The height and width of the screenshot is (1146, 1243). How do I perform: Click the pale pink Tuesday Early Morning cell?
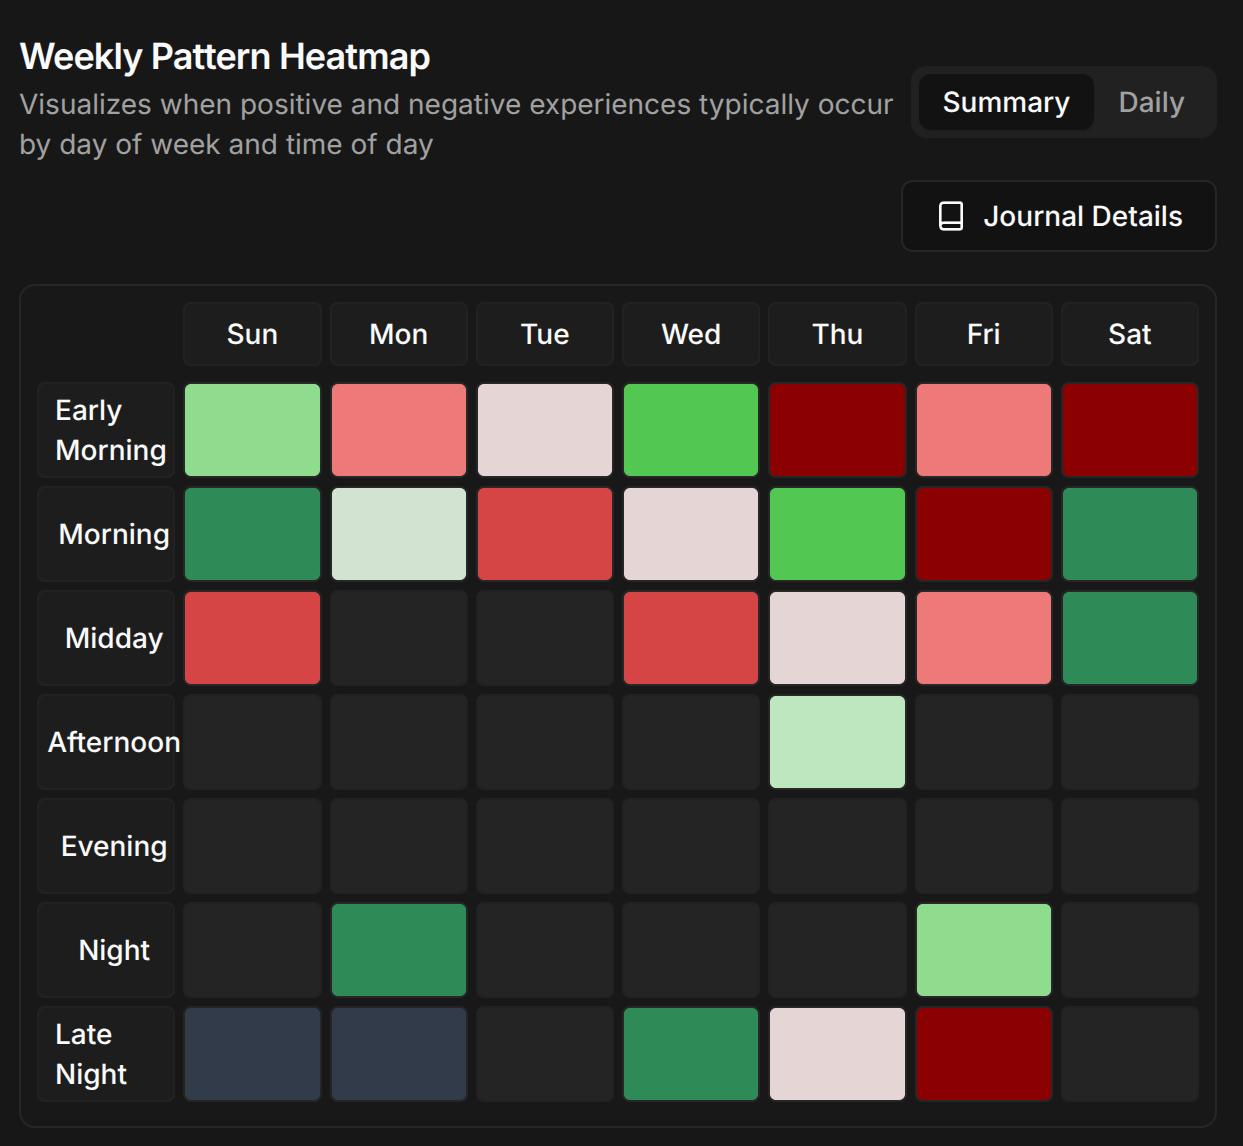pyautogui.click(x=544, y=429)
